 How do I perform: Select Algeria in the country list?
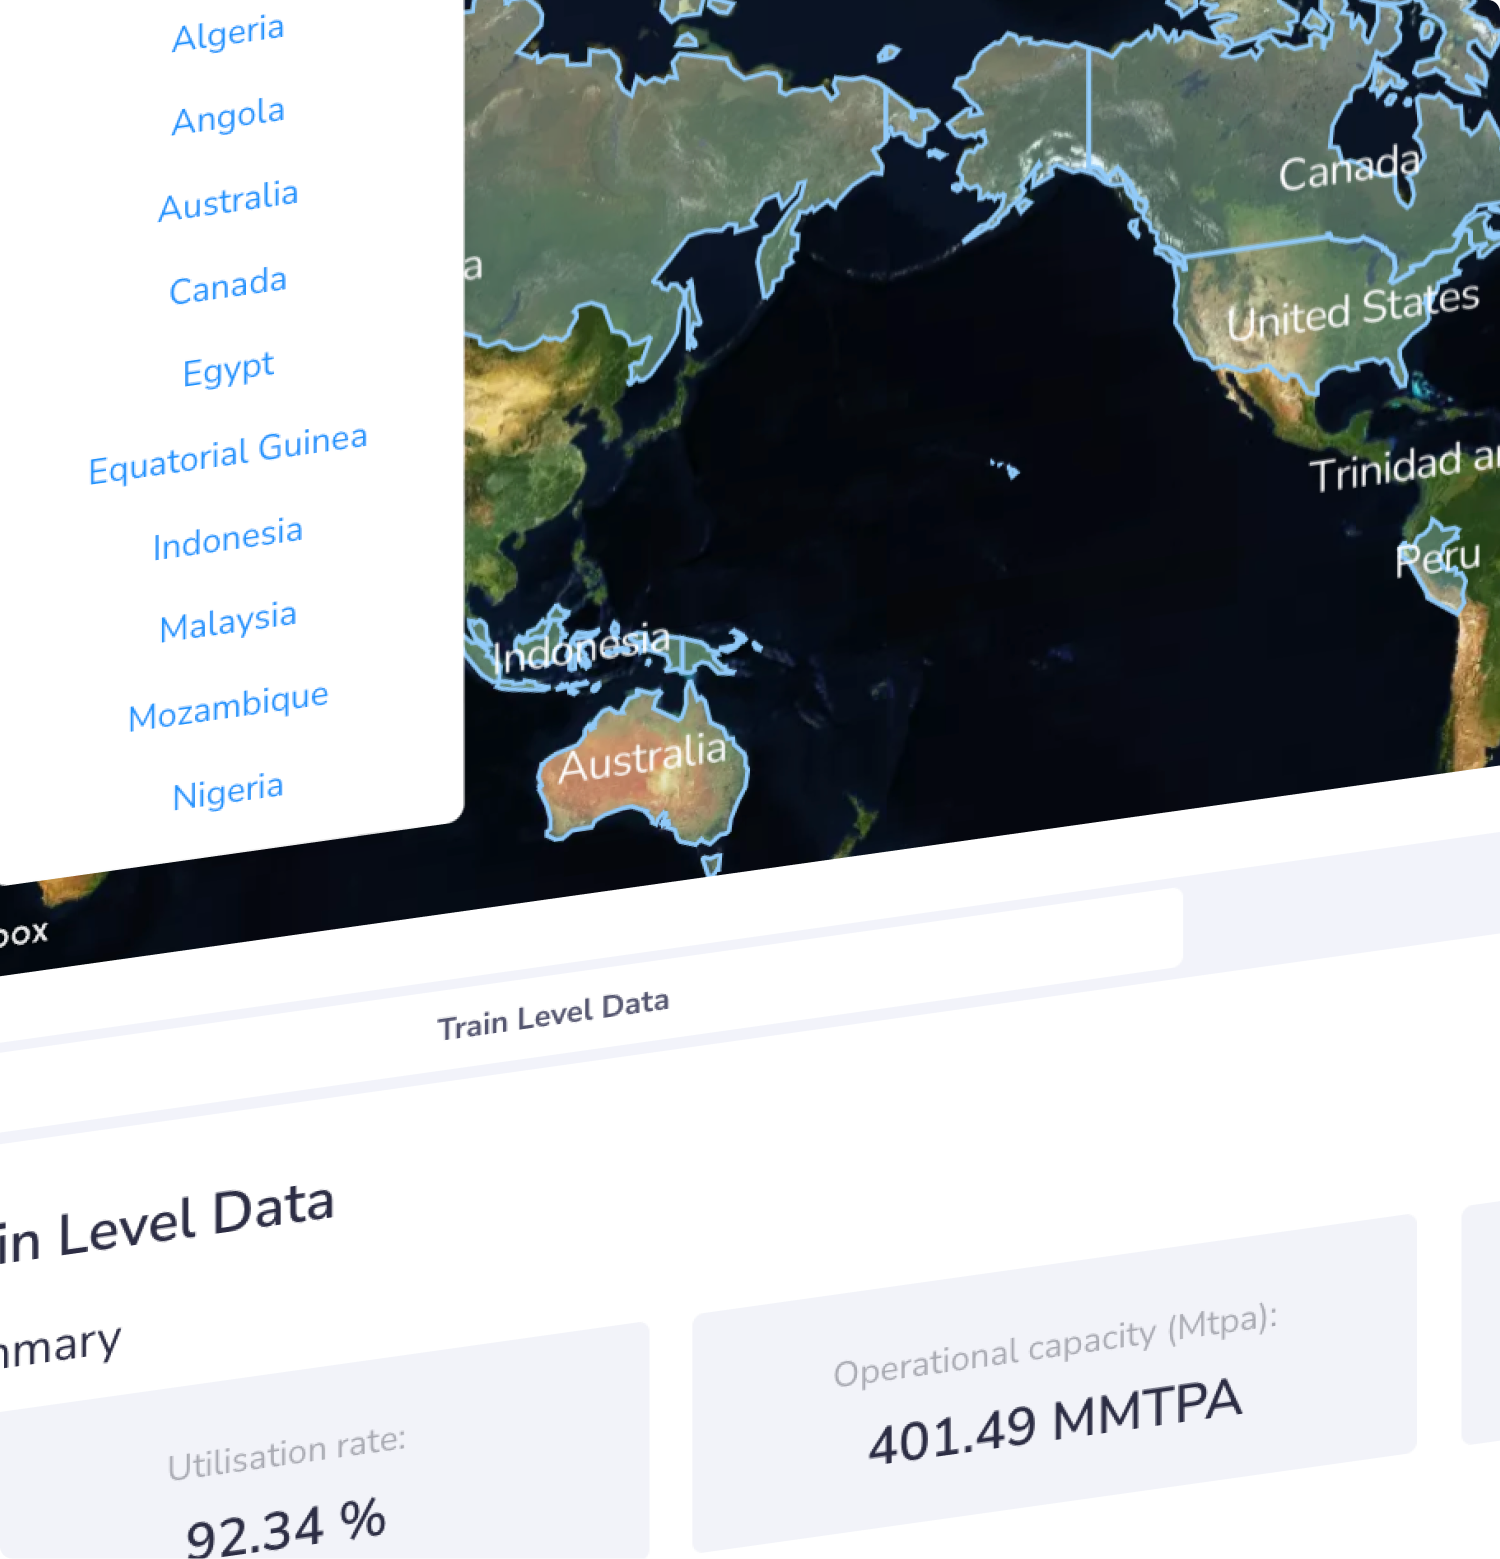click(228, 34)
